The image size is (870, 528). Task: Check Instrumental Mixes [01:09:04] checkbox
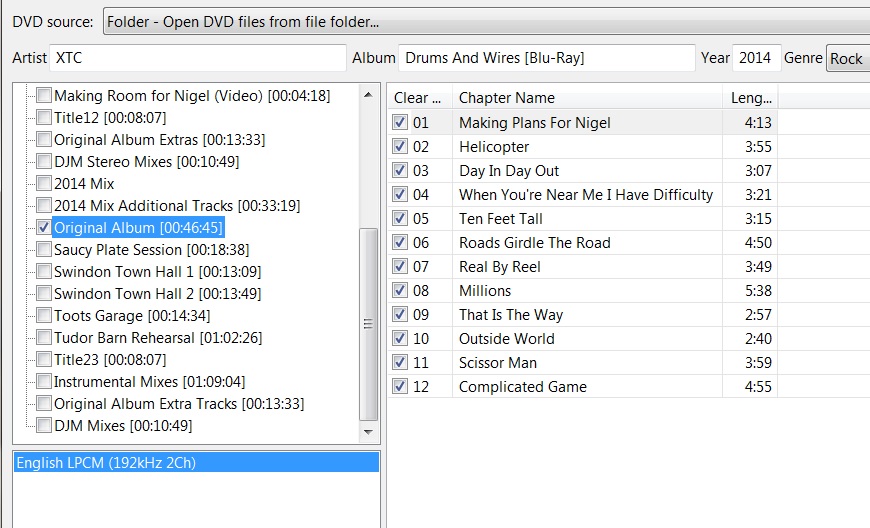coord(44,382)
